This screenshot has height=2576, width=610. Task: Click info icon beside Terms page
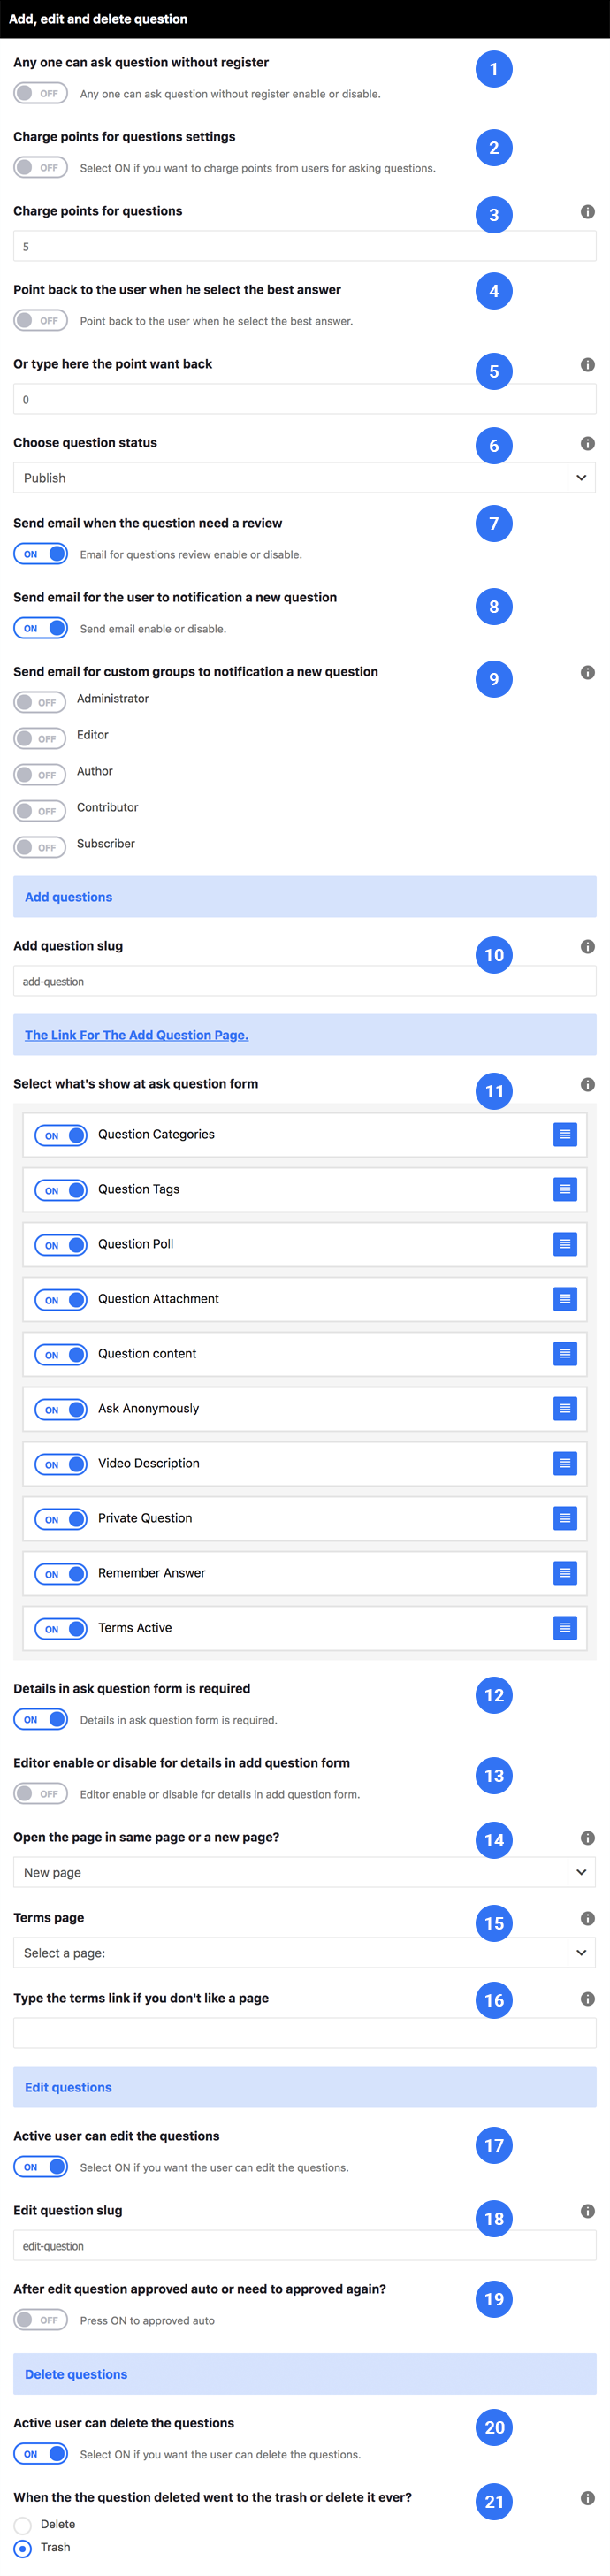(x=588, y=1918)
